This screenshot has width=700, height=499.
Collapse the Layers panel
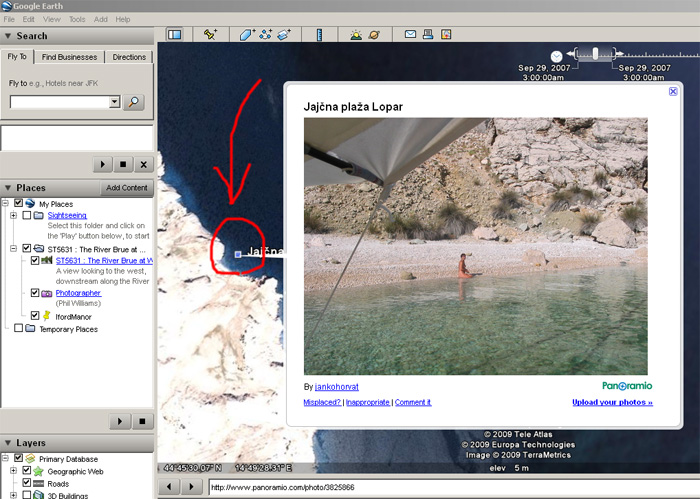pyautogui.click(x=8, y=443)
